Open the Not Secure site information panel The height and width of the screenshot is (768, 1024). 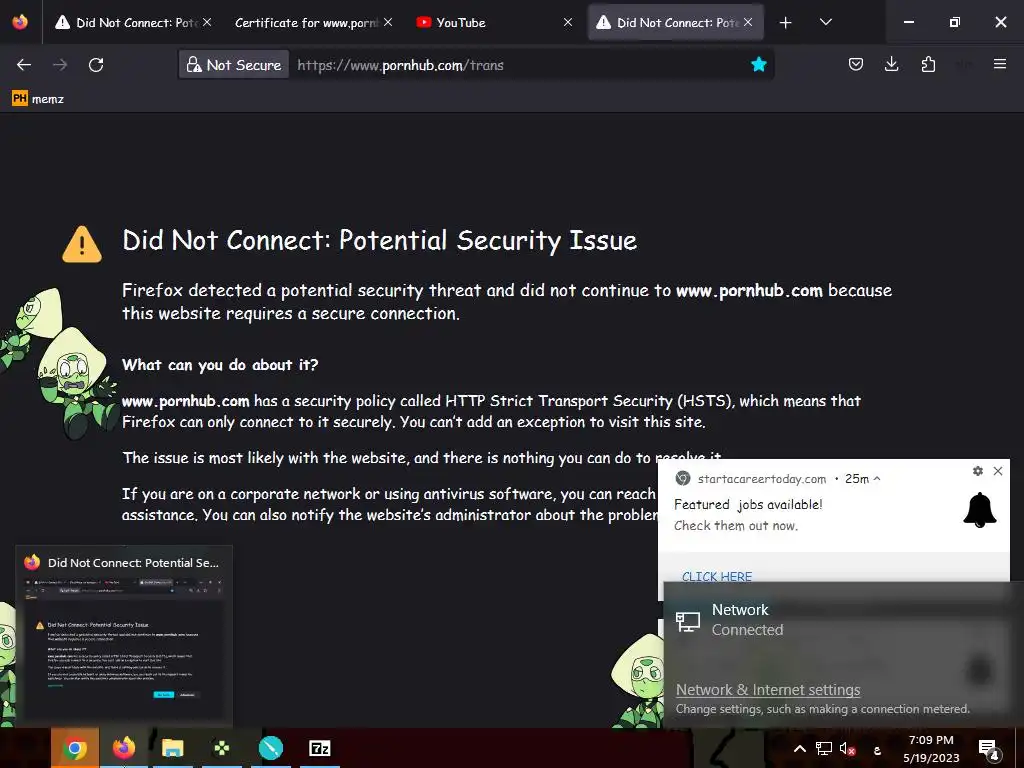click(x=234, y=65)
